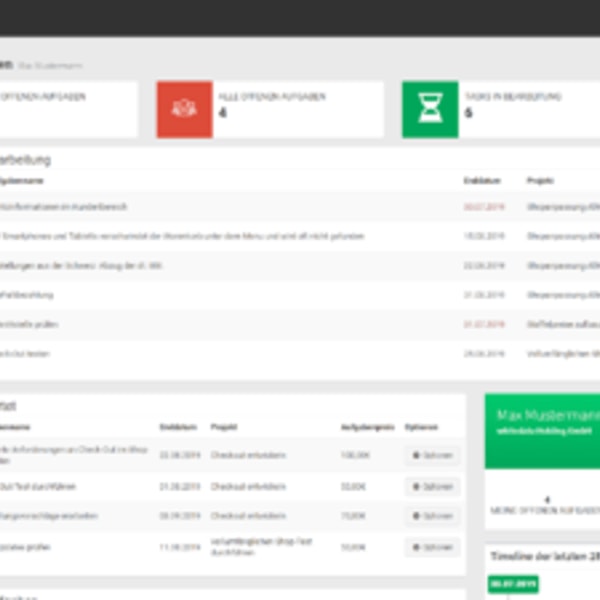600x600 pixels.
Task: Click Checkout entwickeln project in 100,00€ row
Action: 248,455
